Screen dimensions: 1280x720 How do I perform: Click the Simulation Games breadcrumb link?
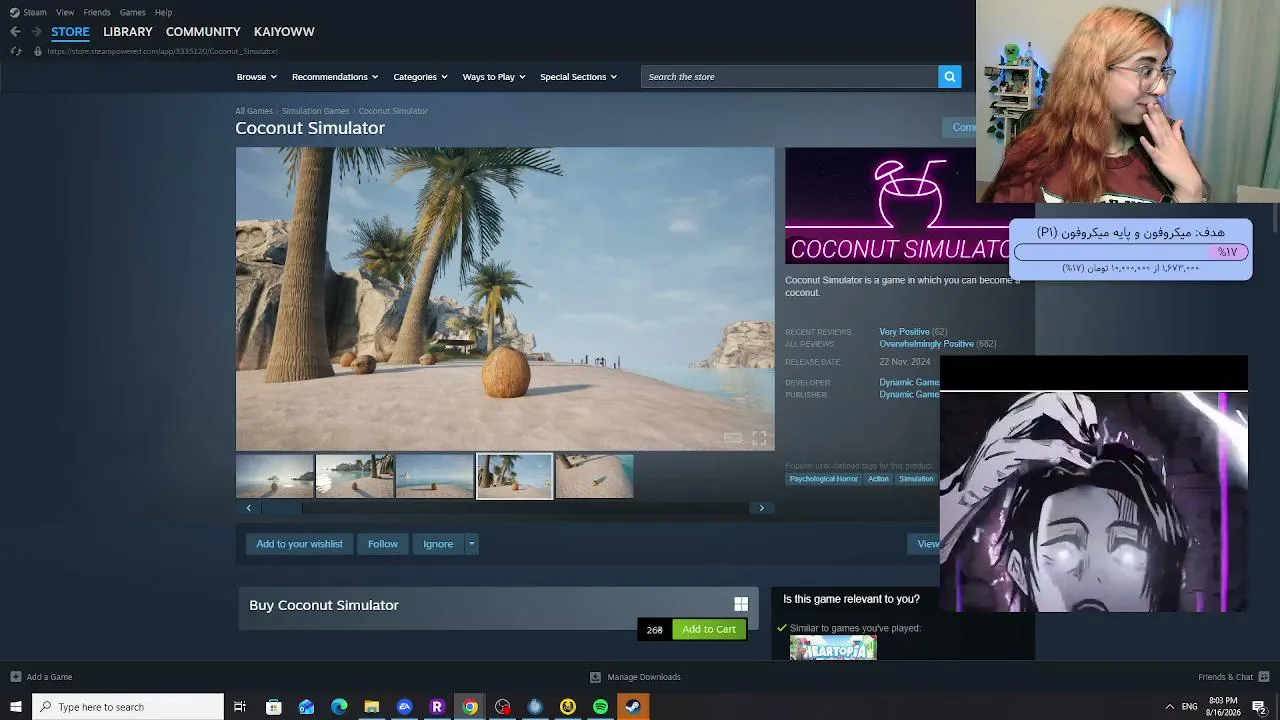tap(316, 111)
